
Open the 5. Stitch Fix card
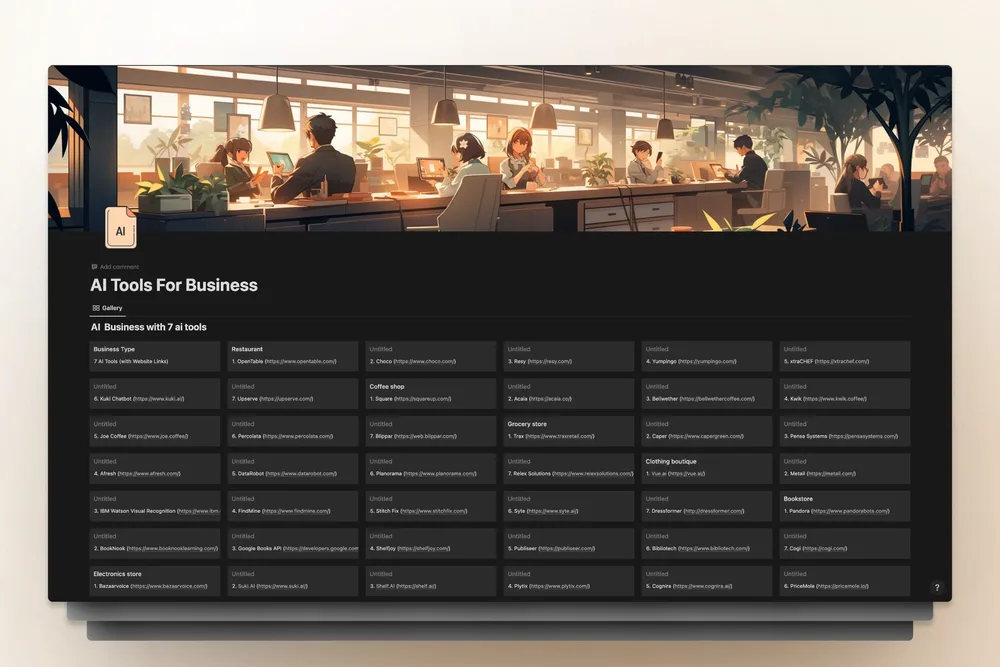(431, 506)
